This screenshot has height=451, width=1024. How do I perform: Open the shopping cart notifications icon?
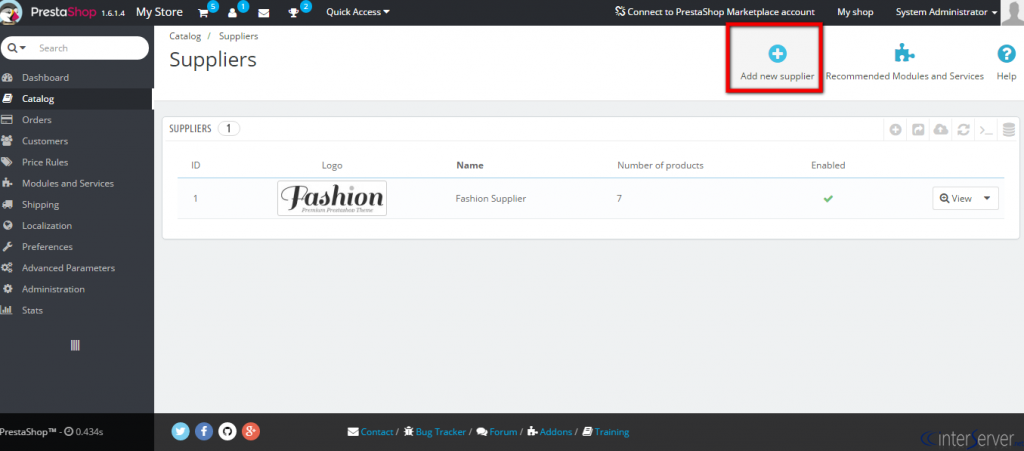click(x=203, y=12)
